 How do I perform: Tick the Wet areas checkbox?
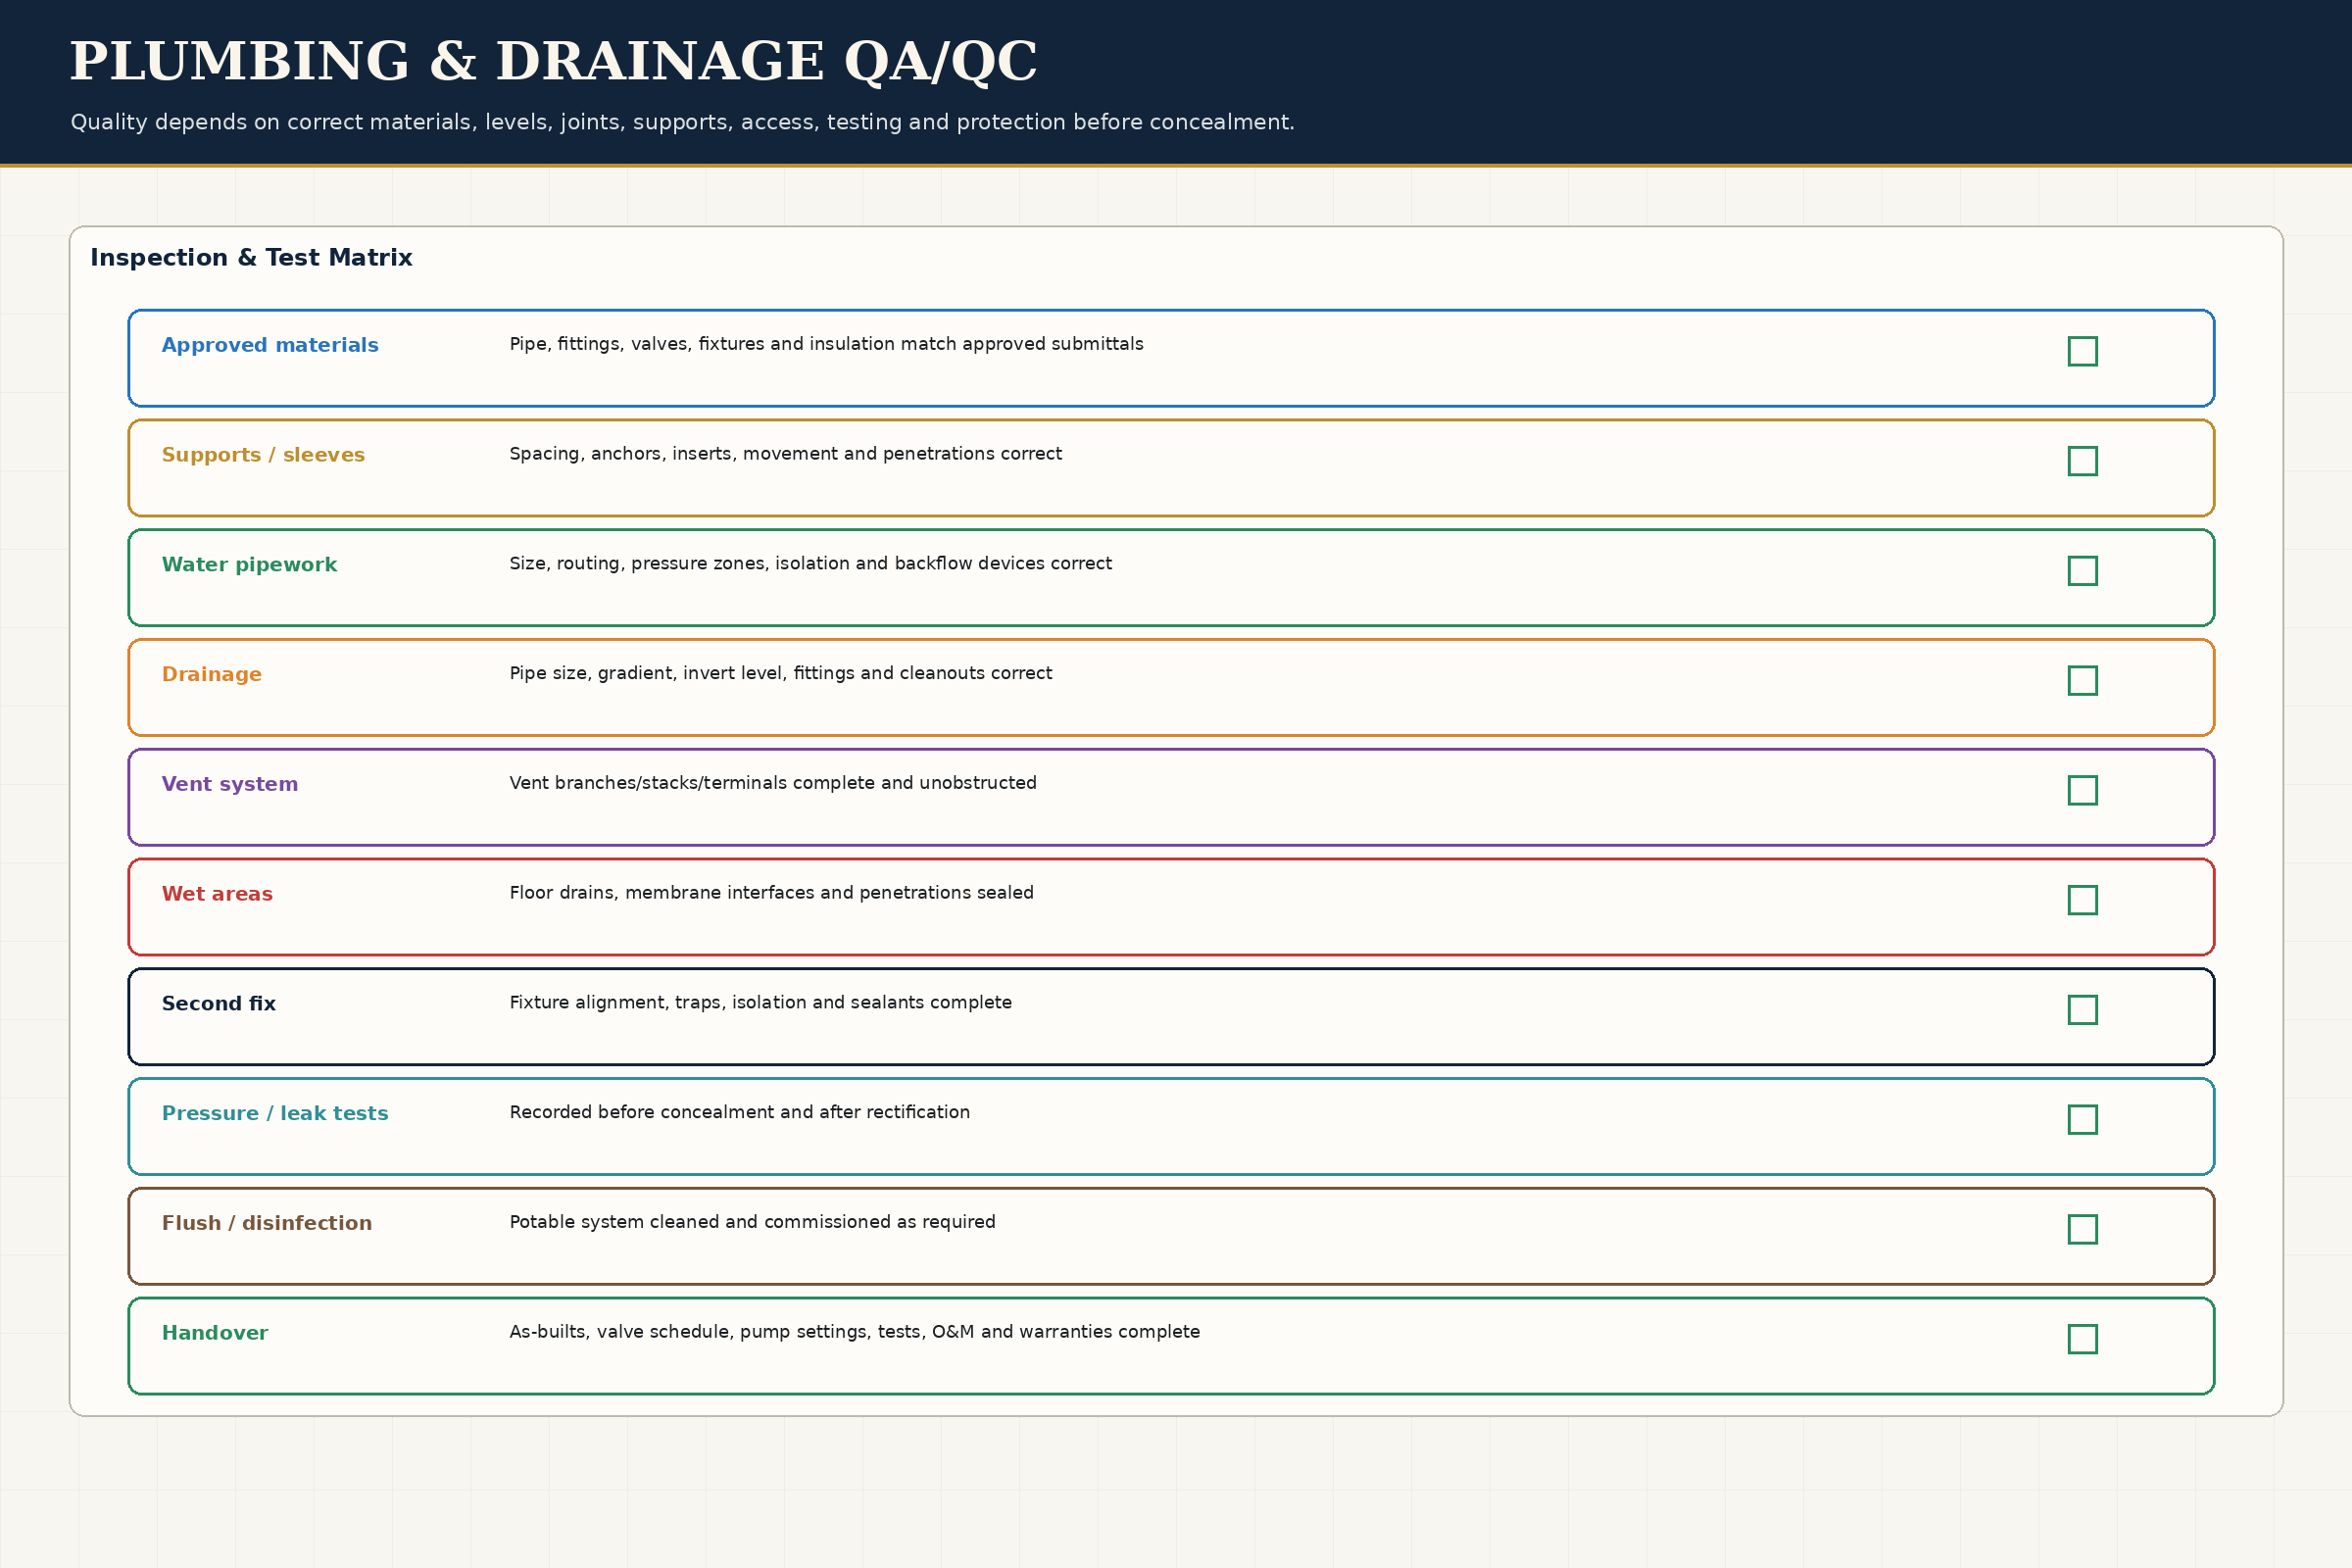pos(2083,900)
